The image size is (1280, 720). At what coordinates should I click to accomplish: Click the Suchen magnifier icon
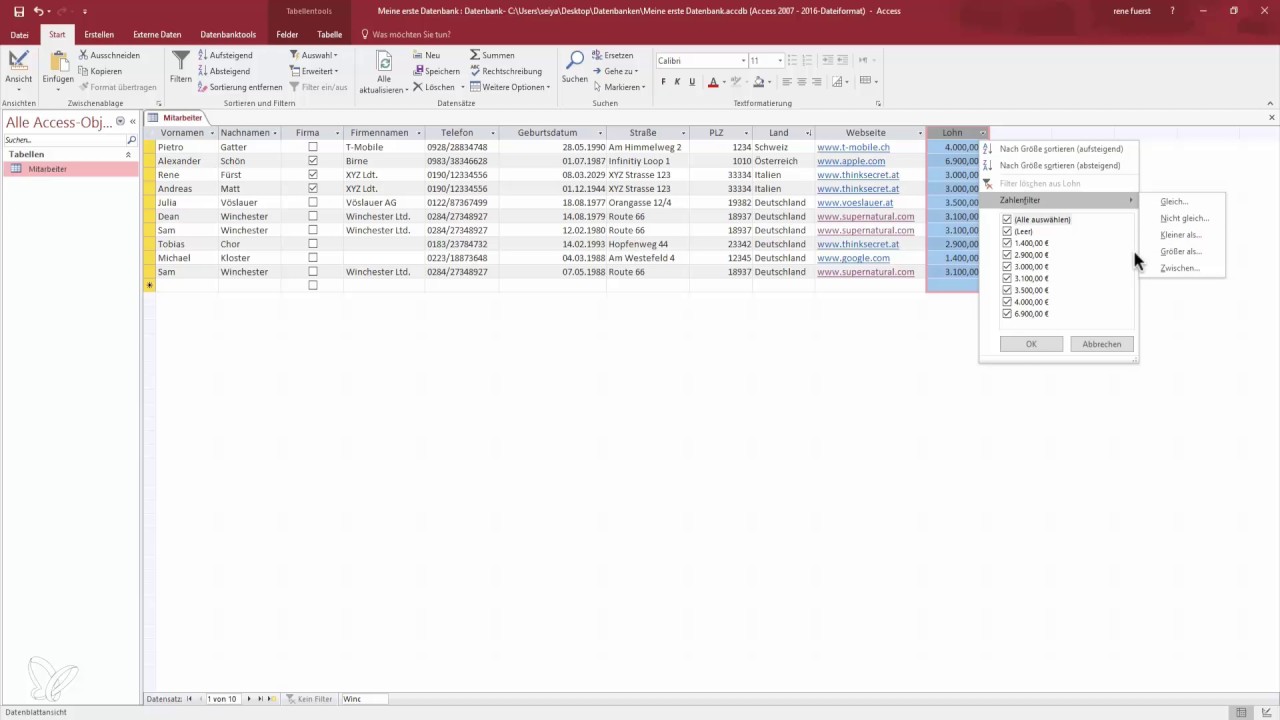pos(574,61)
